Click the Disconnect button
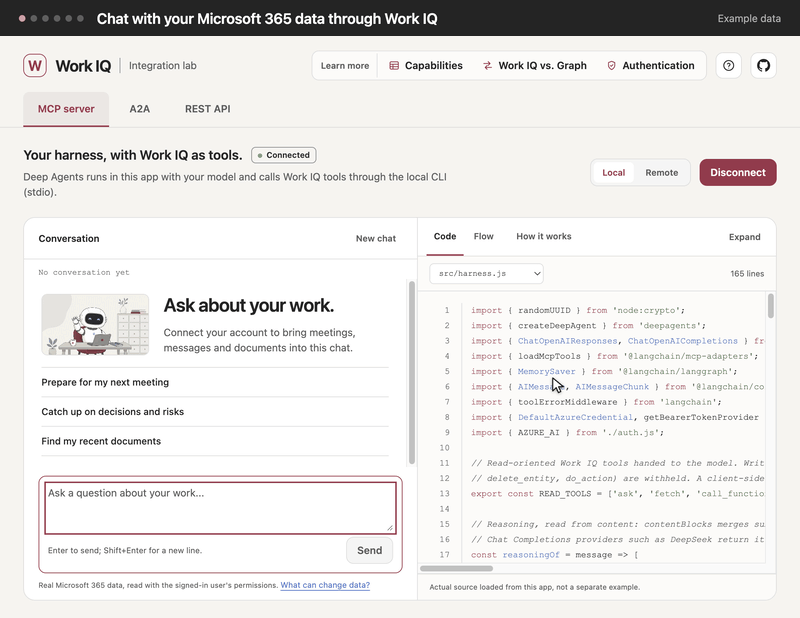This screenshot has height=618, width=800. 738,172
